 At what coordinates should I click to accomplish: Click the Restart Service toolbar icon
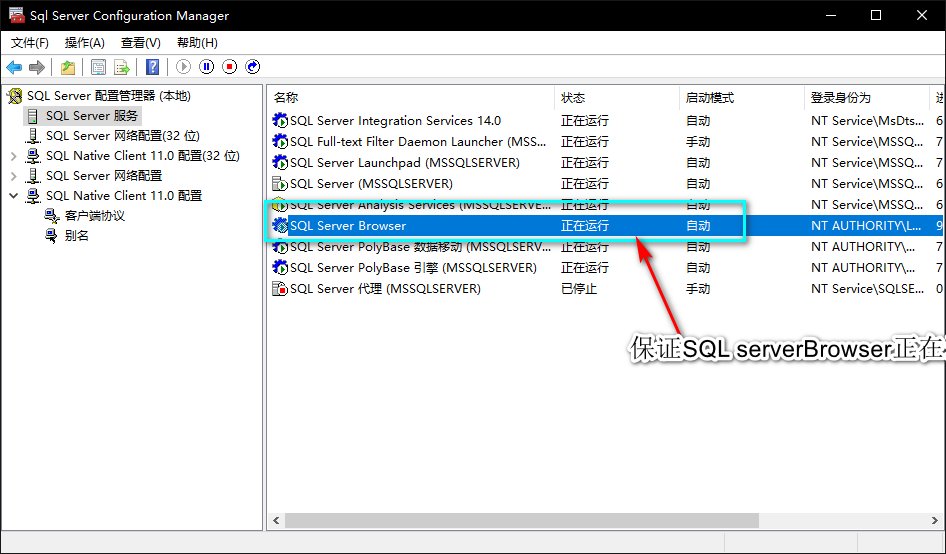[253, 67]
